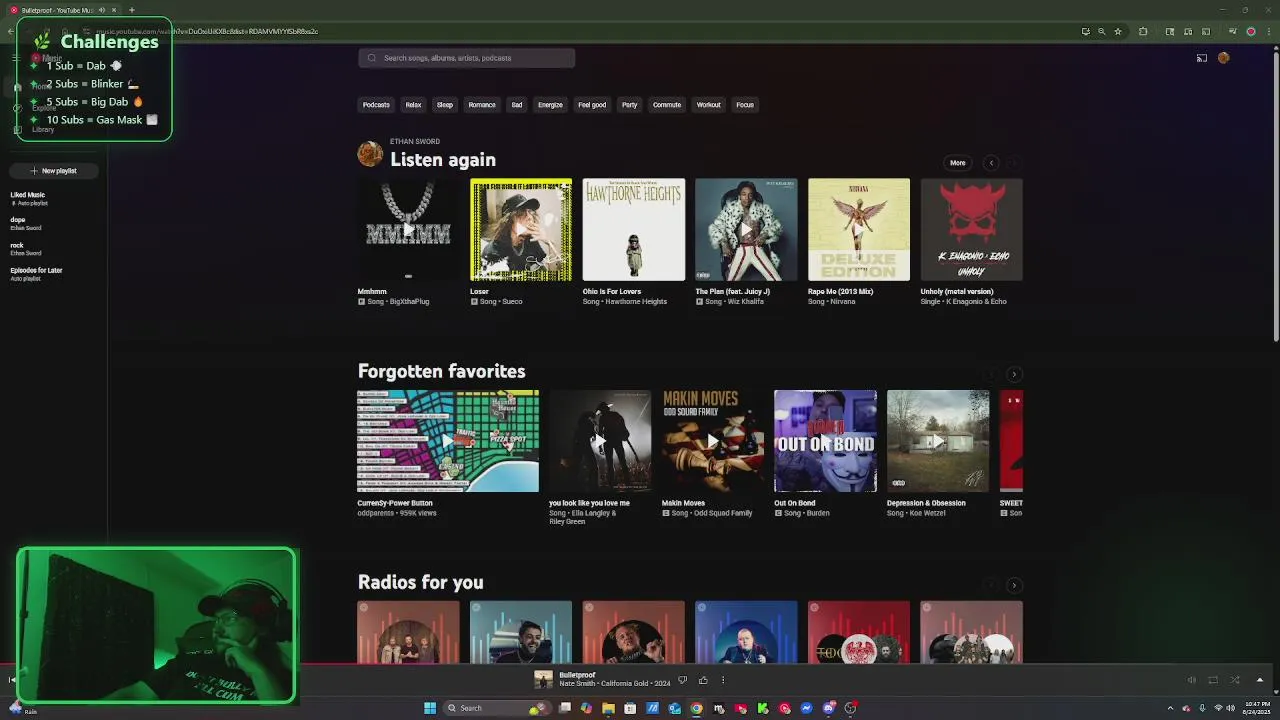Select the Podcasts chip
The width and height of the screenshot is (1280, 720).
click(376, 105)
